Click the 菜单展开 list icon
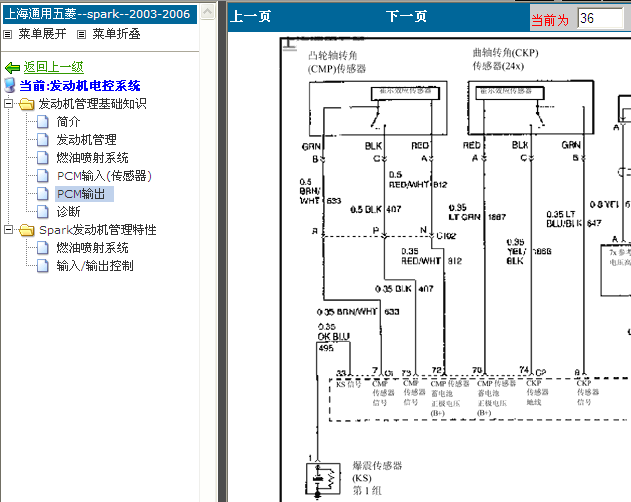Screen dimensions: 631x502 [x=7, y=35]
